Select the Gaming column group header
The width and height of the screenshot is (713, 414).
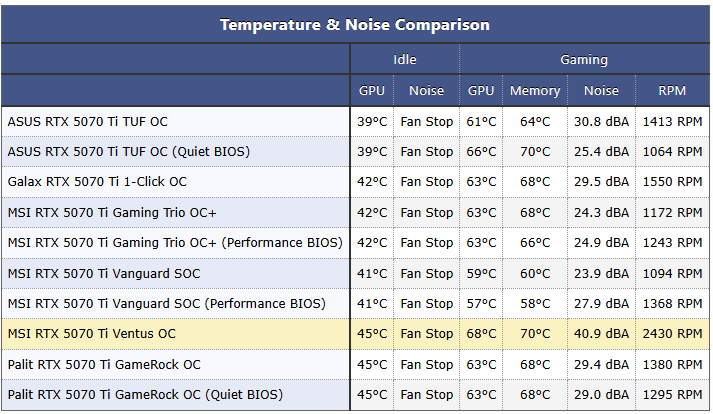[x=583, y=60]
